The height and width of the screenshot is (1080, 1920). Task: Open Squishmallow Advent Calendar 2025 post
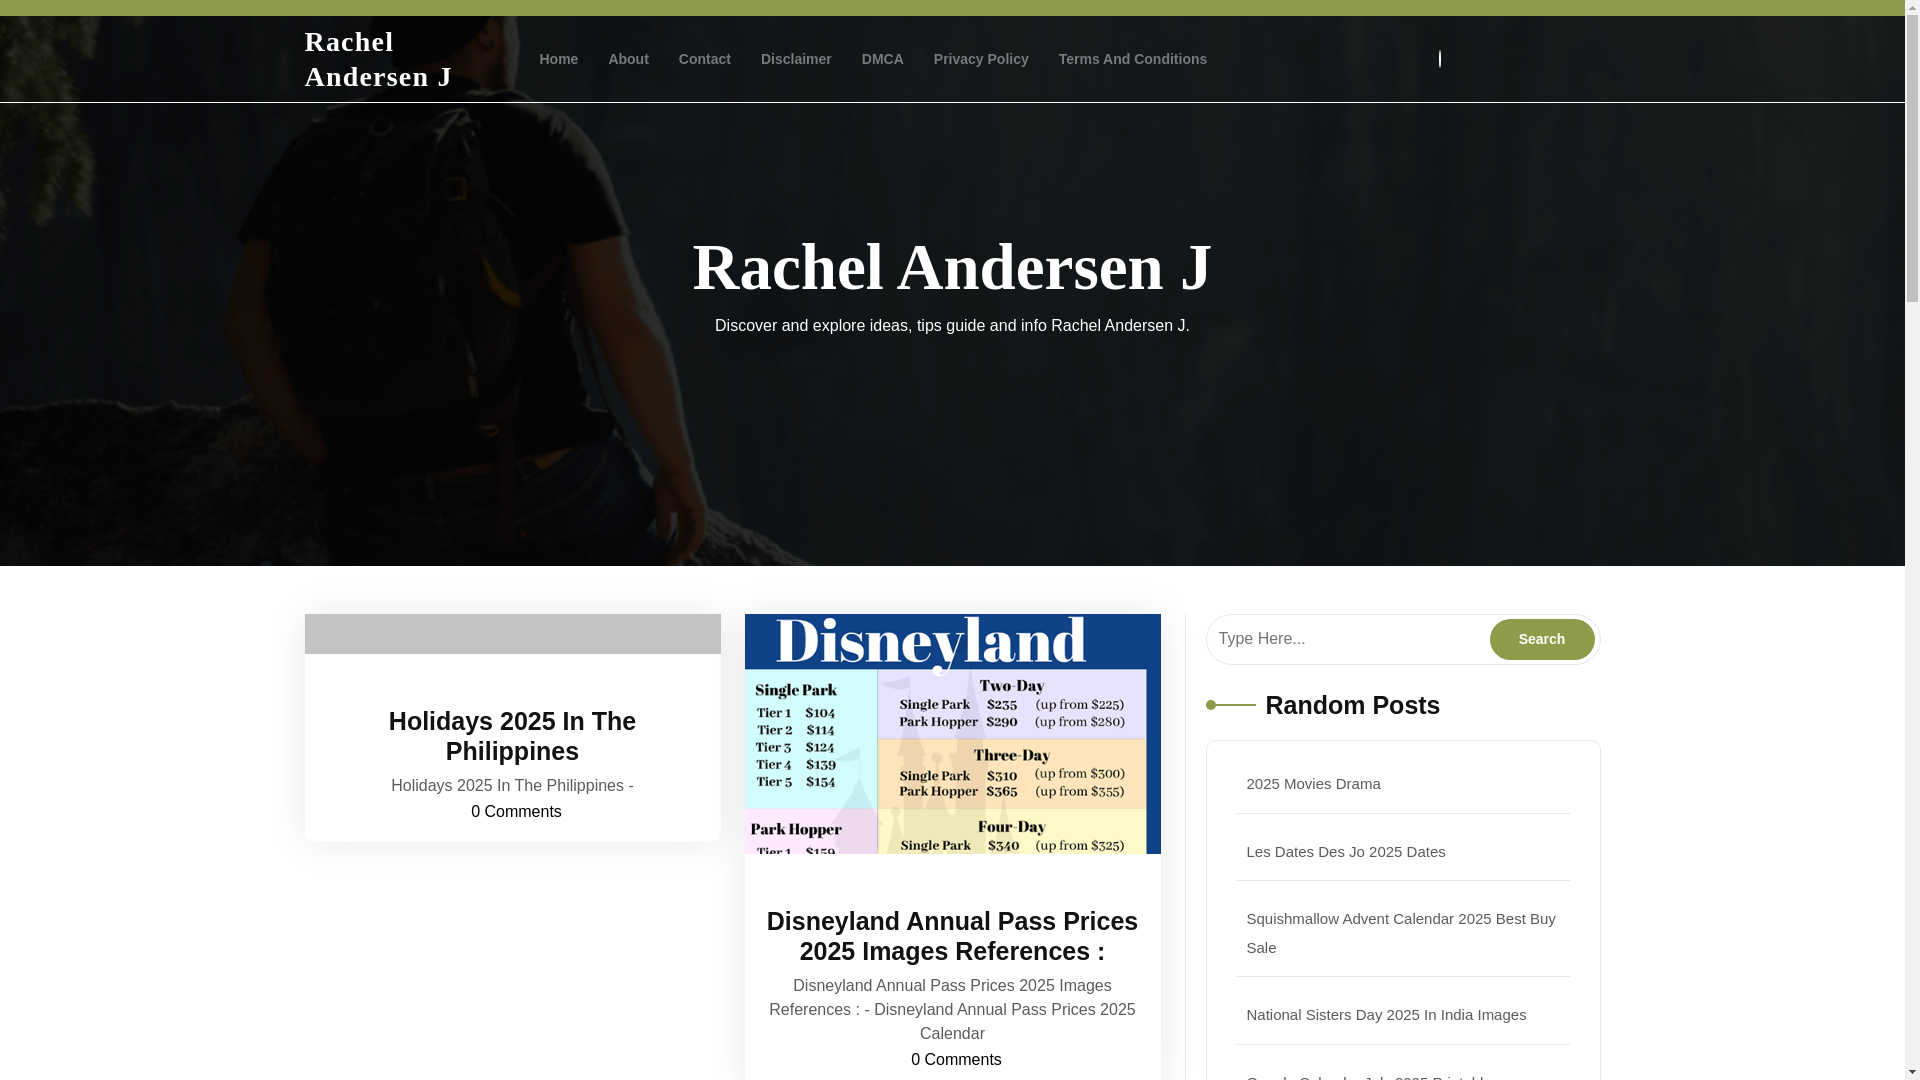tap(1400, 933)
